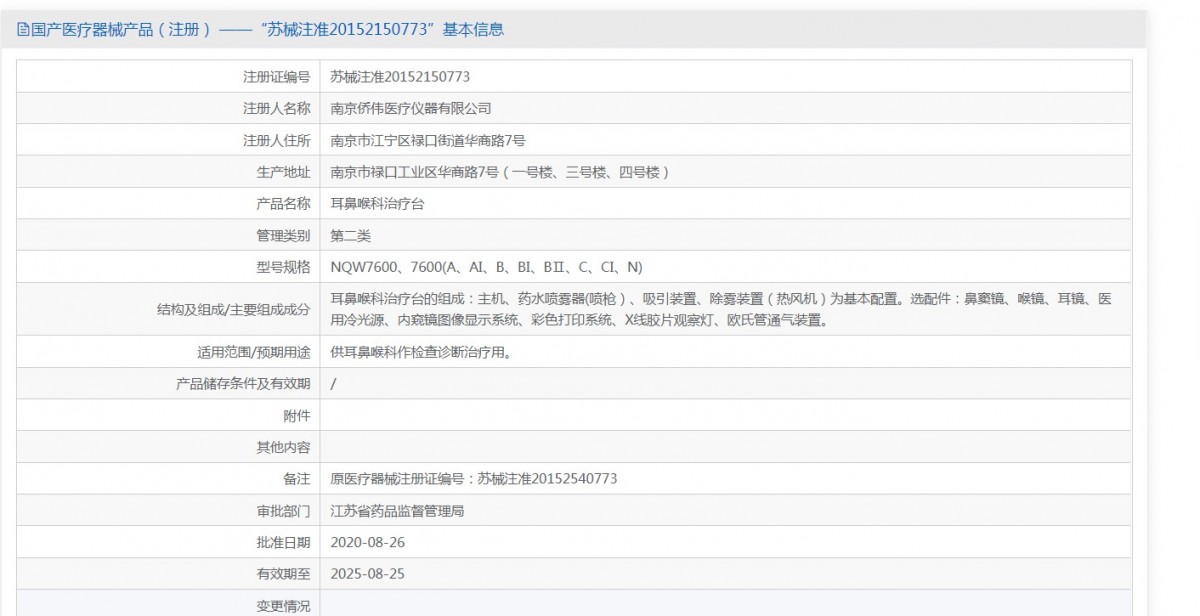
Task: Select approval date 2020-08-26
Action: [x=368, y=542]
